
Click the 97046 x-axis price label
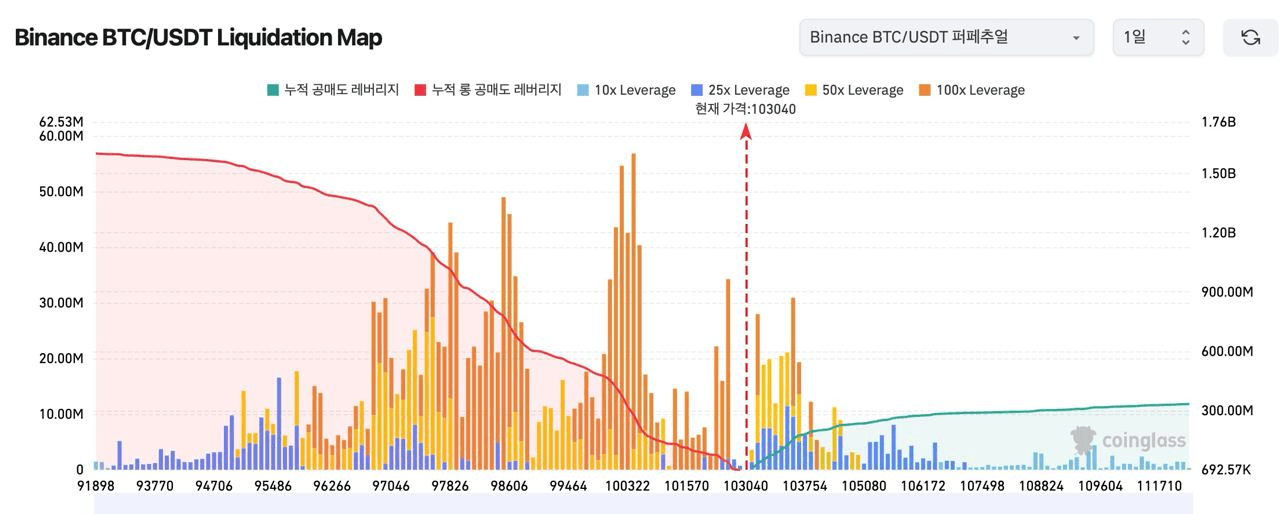point(390,485)
